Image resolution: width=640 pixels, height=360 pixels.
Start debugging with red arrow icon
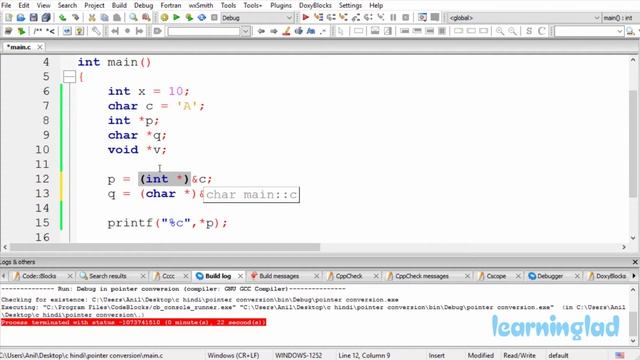click(305, 18)
